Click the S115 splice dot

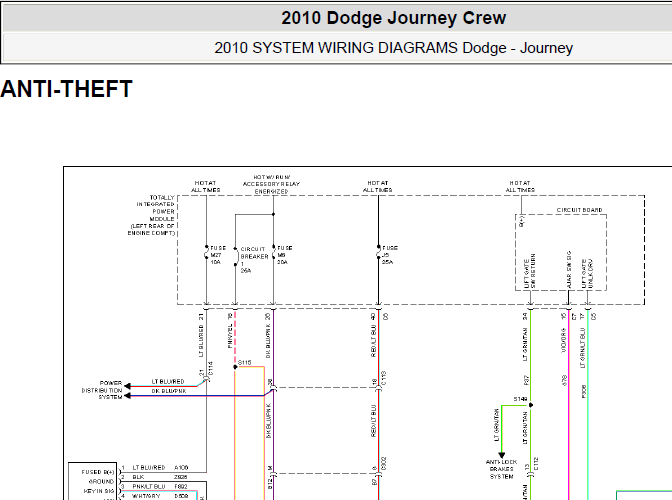tap(235, 367)
